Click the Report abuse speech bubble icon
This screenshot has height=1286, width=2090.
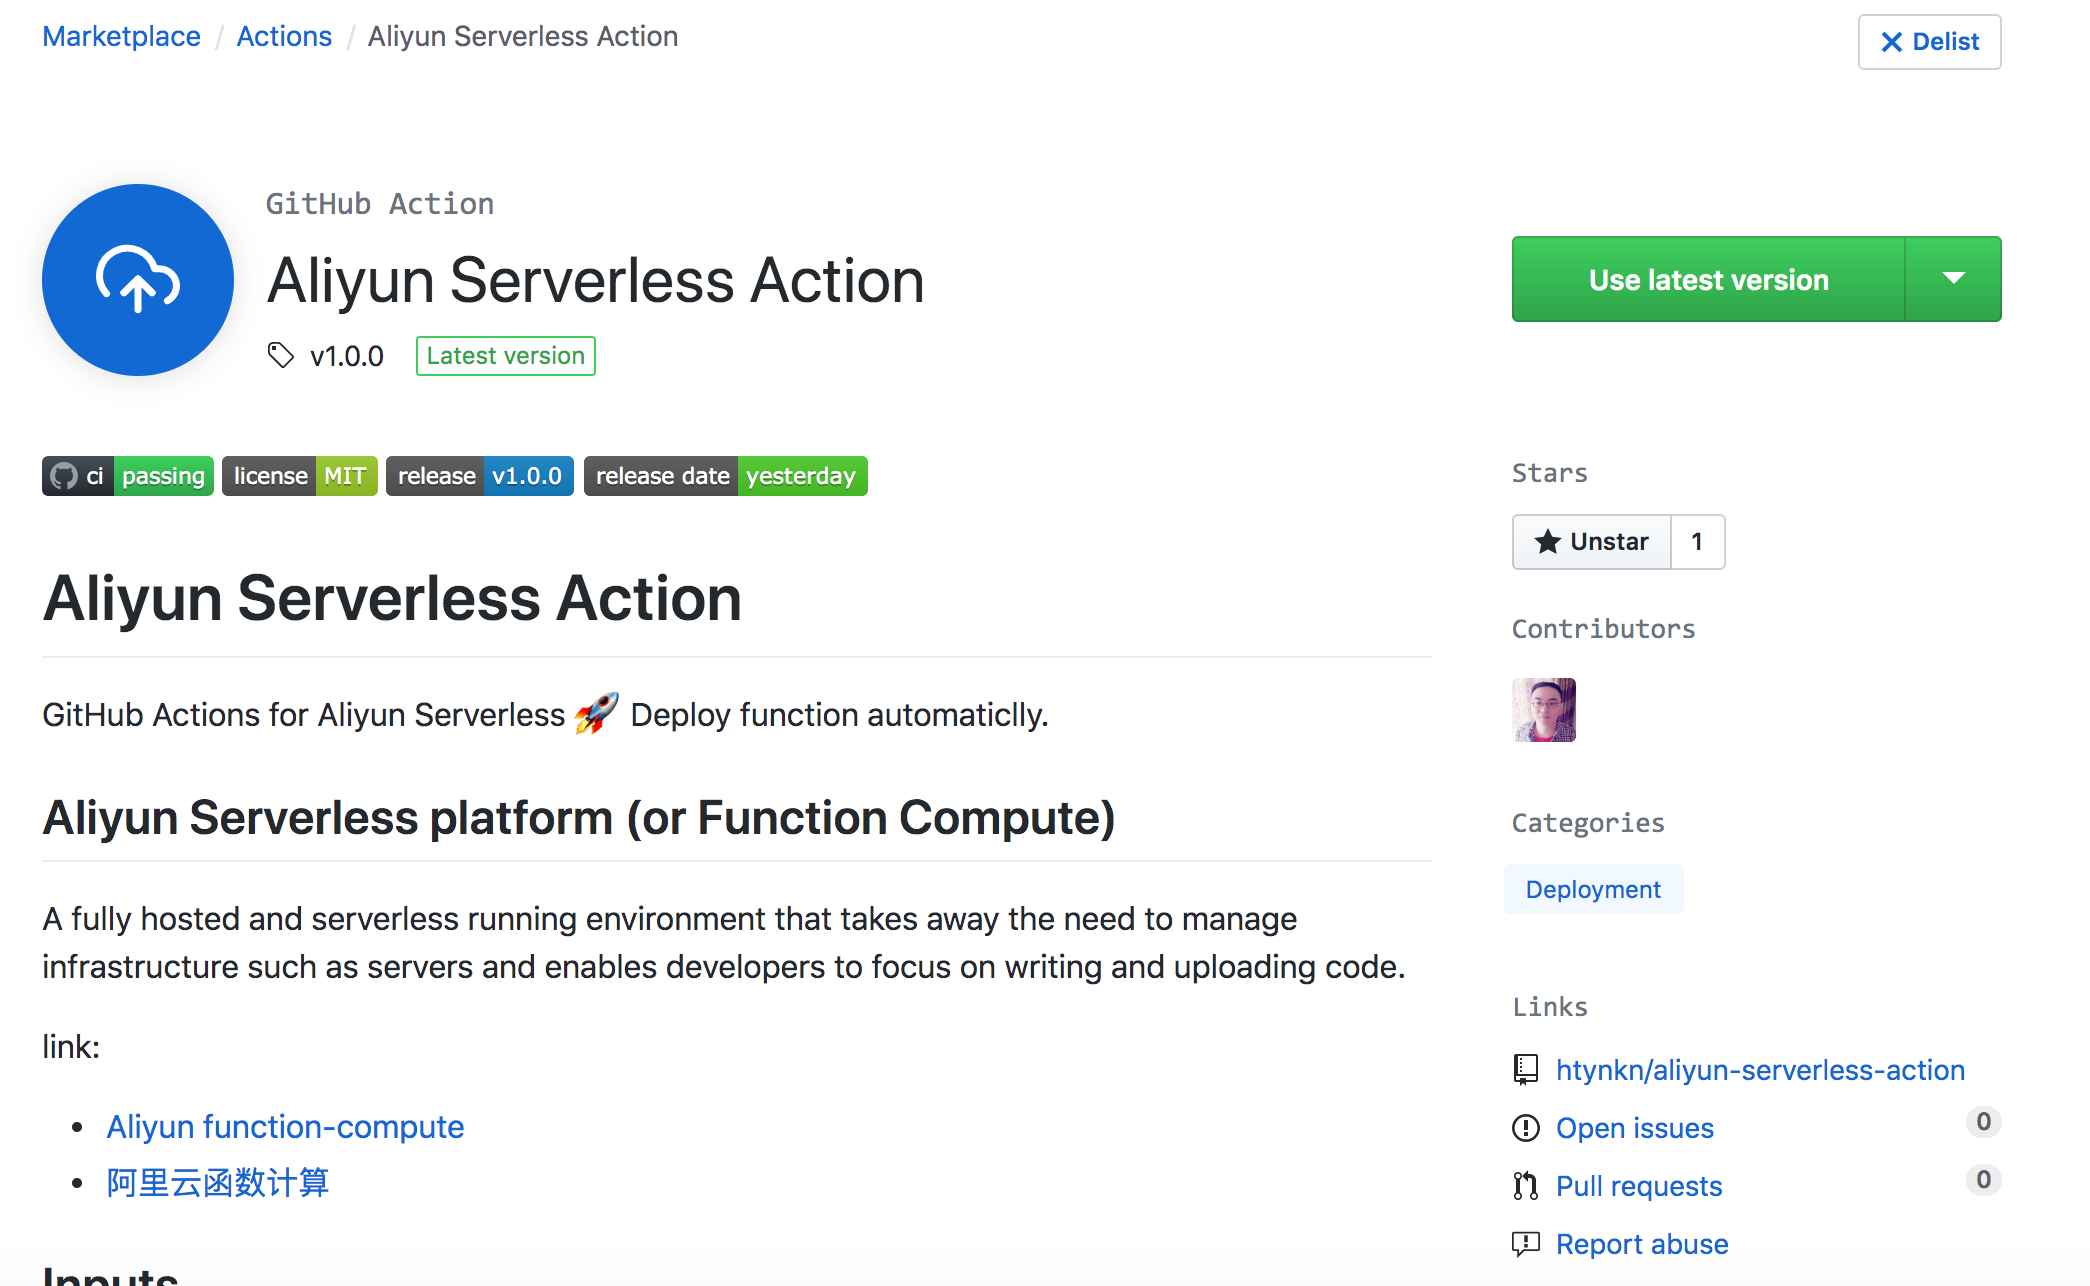point(1525,1244)
